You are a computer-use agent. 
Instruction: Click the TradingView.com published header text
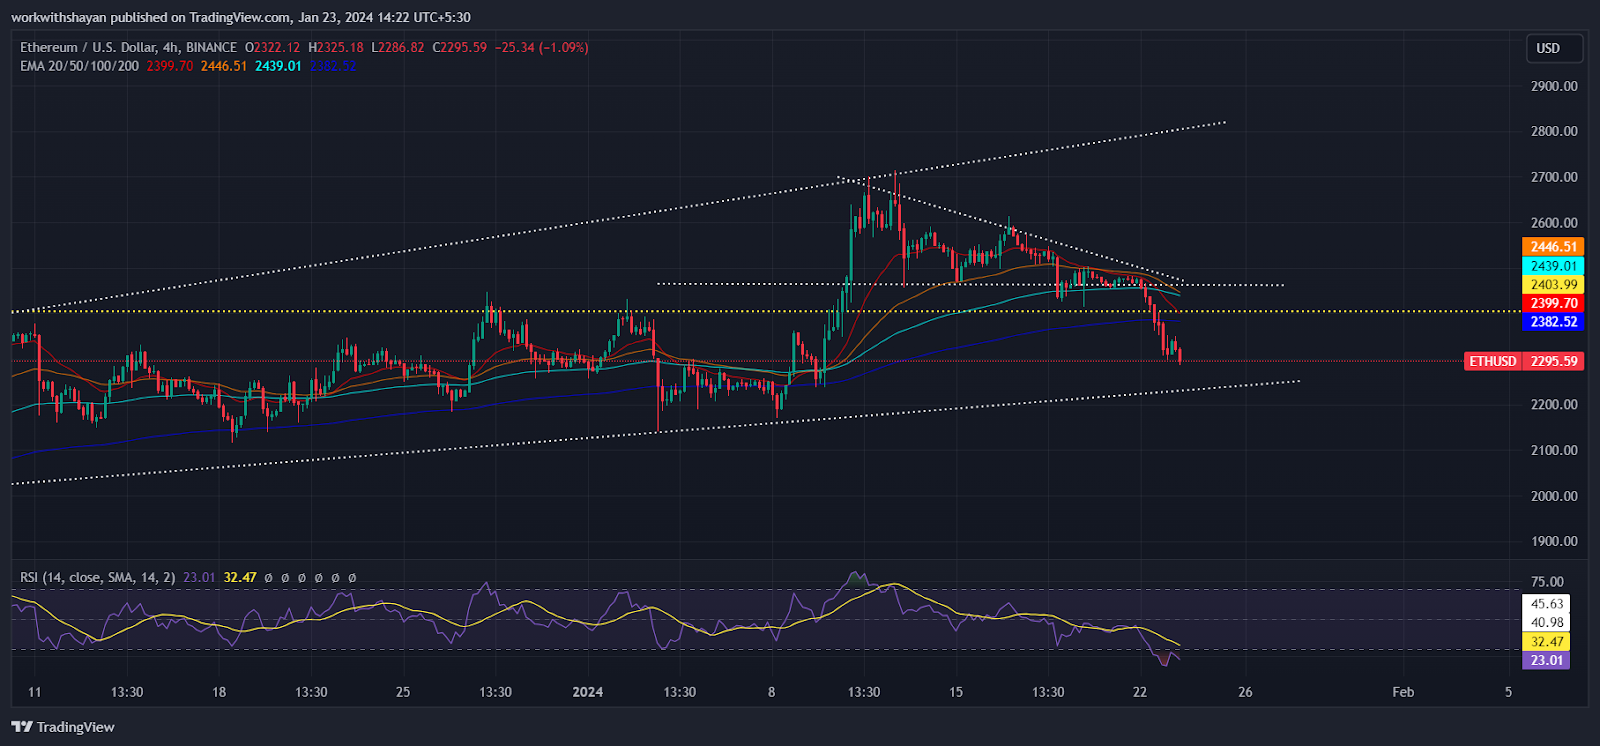coord(240,17)
